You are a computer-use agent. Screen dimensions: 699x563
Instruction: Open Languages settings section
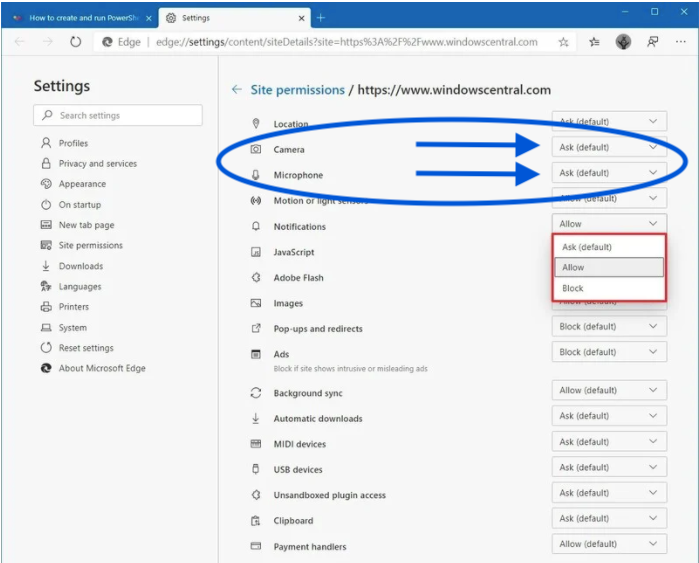[71, 286]
